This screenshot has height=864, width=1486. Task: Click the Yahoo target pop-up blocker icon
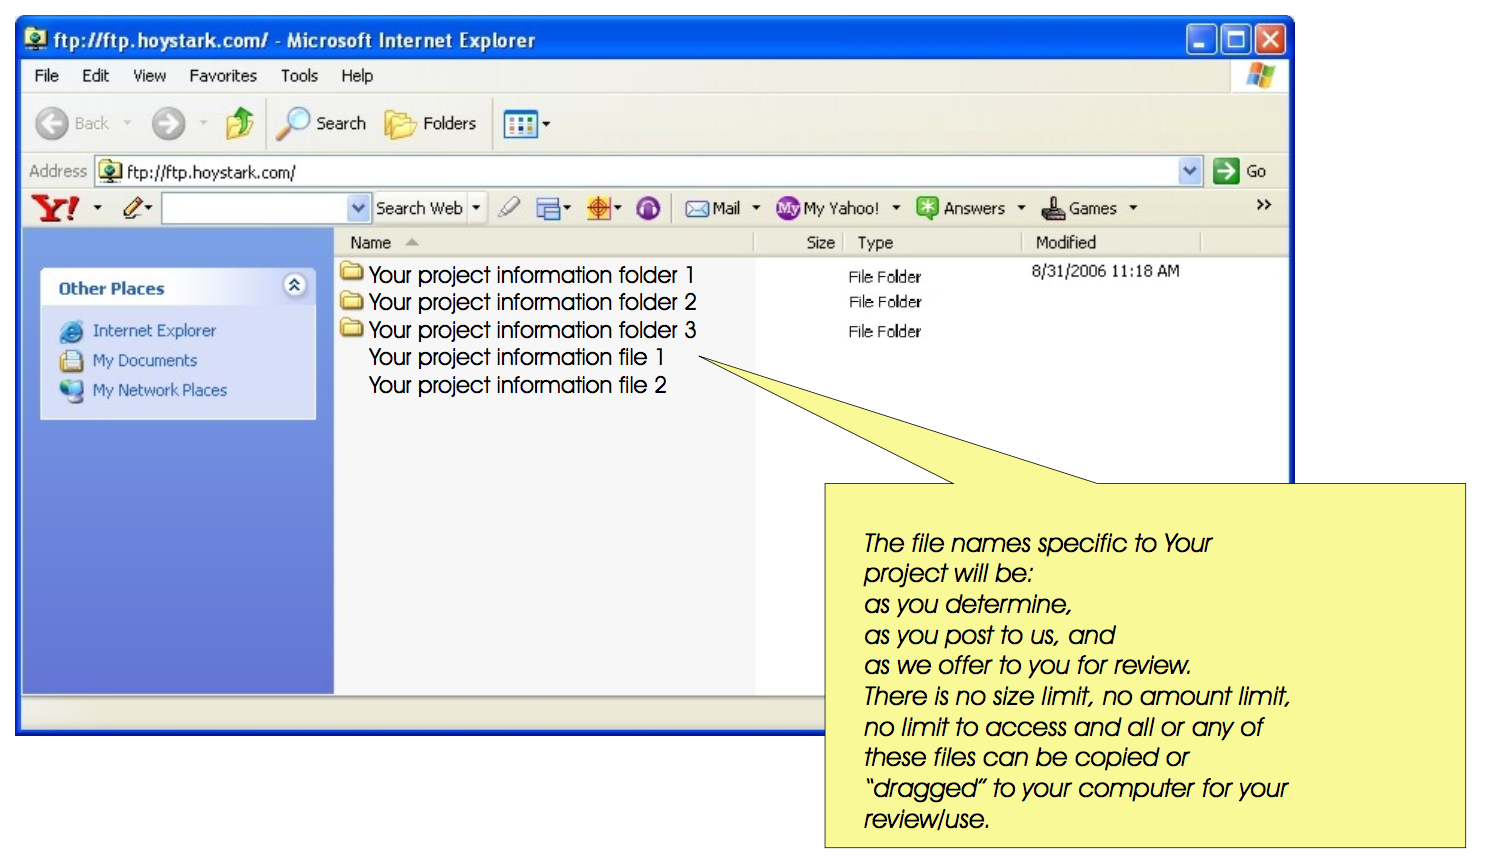[598, 208]
